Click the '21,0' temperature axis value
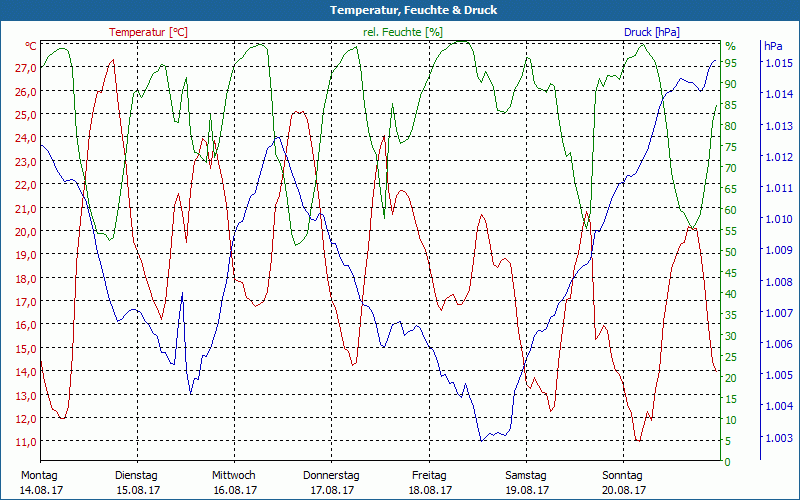Screen dimensions: 800x500 point(26,208)
